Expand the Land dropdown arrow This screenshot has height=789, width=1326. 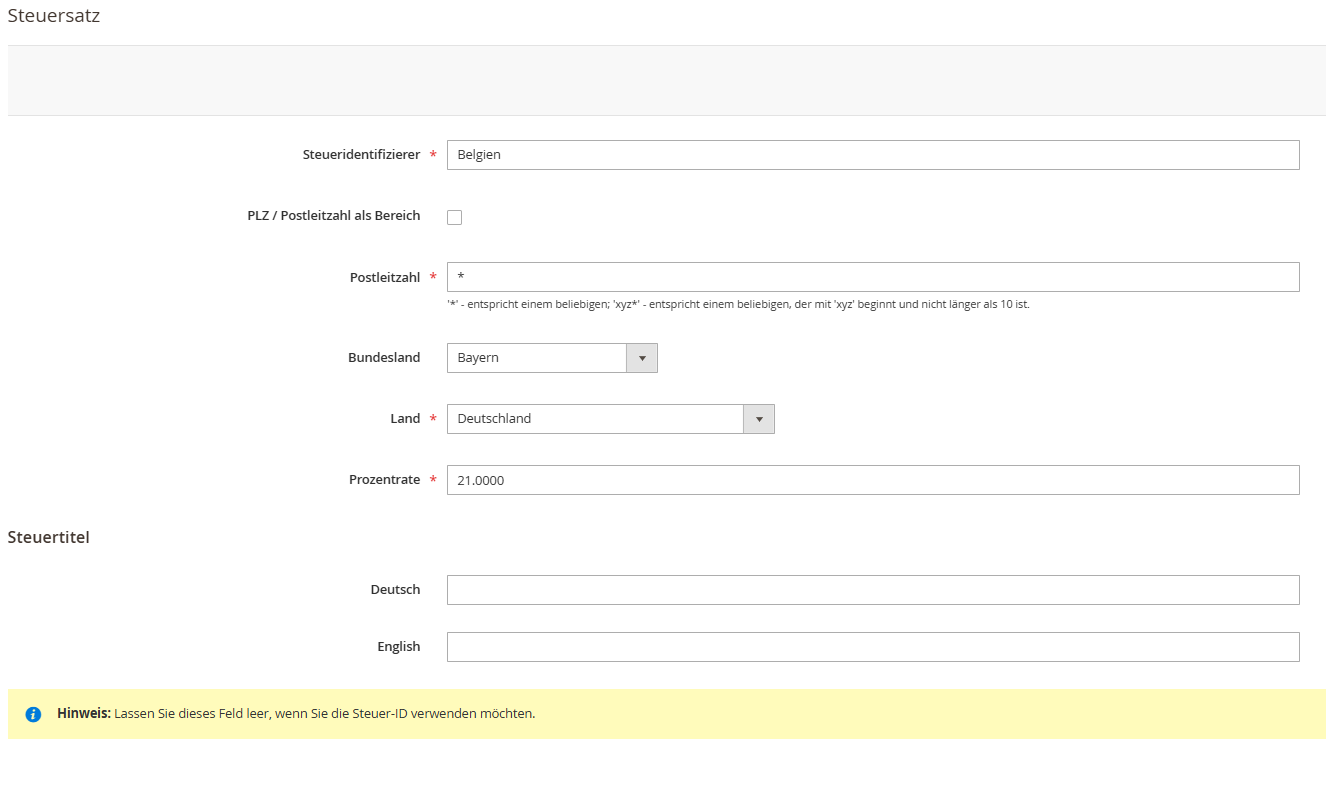click(759, 419)
